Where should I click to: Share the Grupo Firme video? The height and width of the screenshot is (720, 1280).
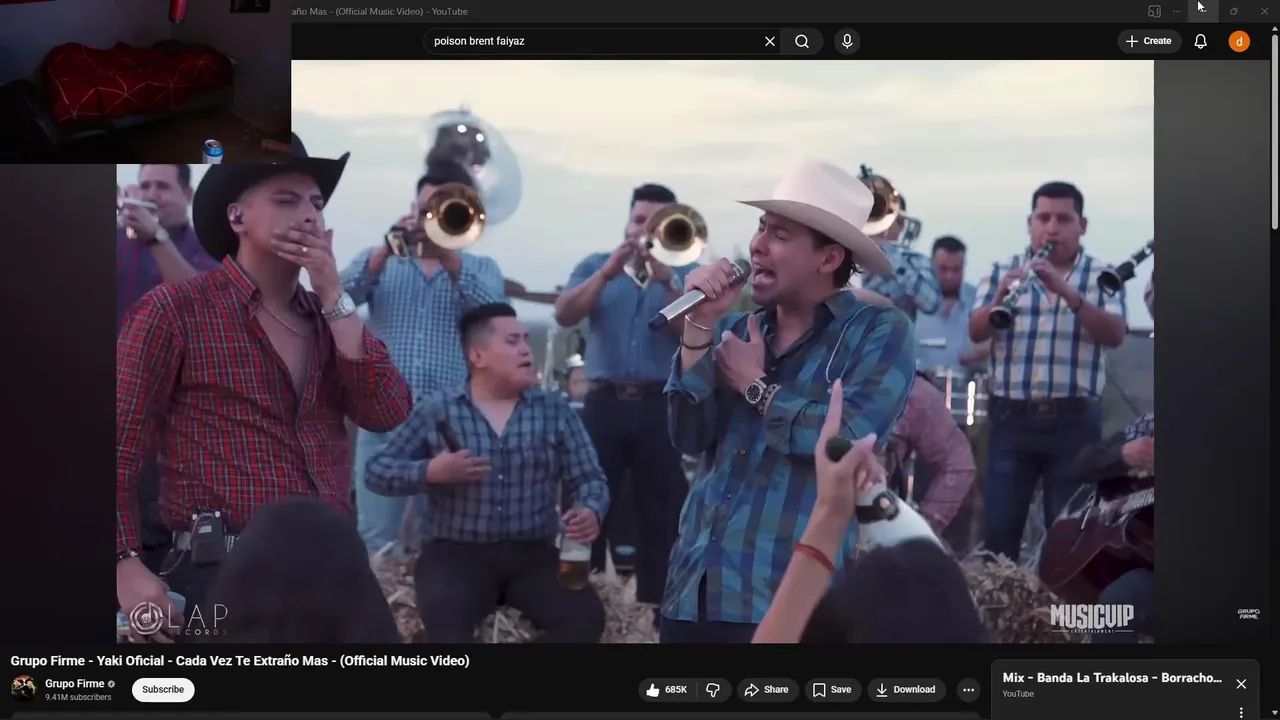(766, 690)
